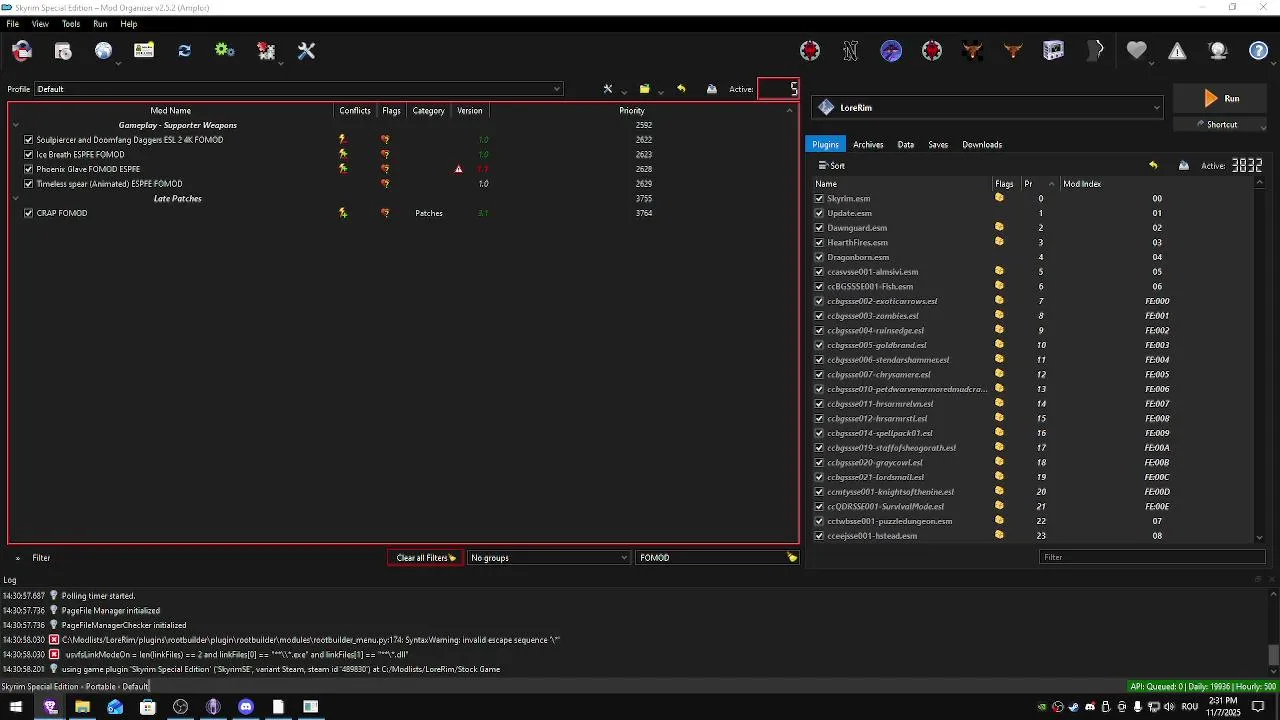1280x720 pixels.
Task: Expand the Filter panel chevron
Action: (x=17, y=558)
